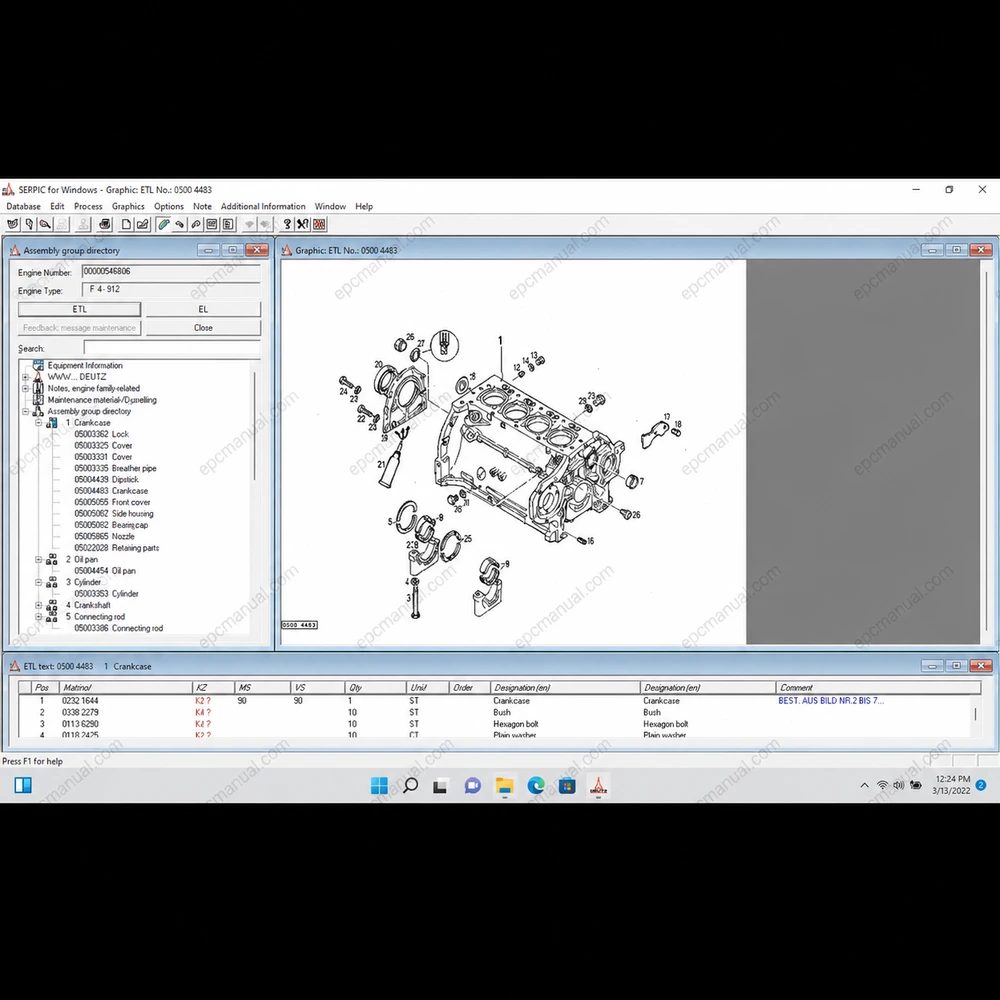Click the Engine Number field
The image size is (1000, 1000).
click(172, 272)
